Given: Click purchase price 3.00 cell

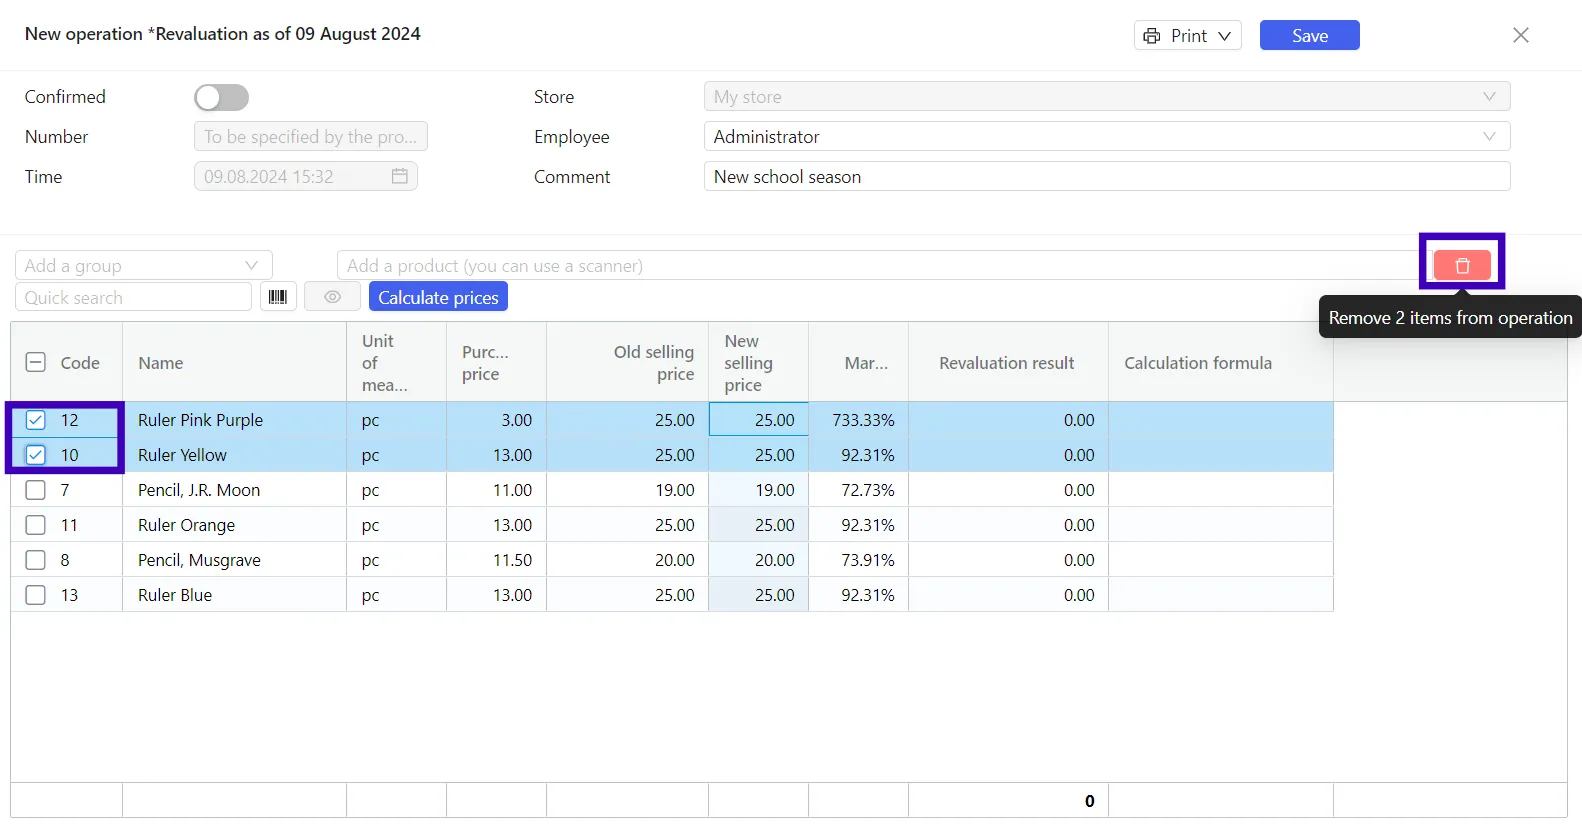Looking at the screenshot, I should coord(496,420).
